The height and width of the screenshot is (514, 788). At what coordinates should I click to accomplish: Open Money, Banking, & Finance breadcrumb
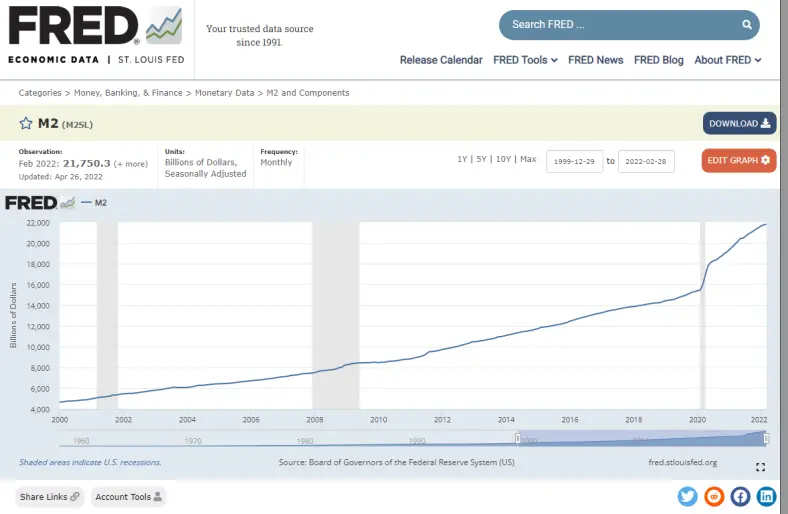pos(128,93)
